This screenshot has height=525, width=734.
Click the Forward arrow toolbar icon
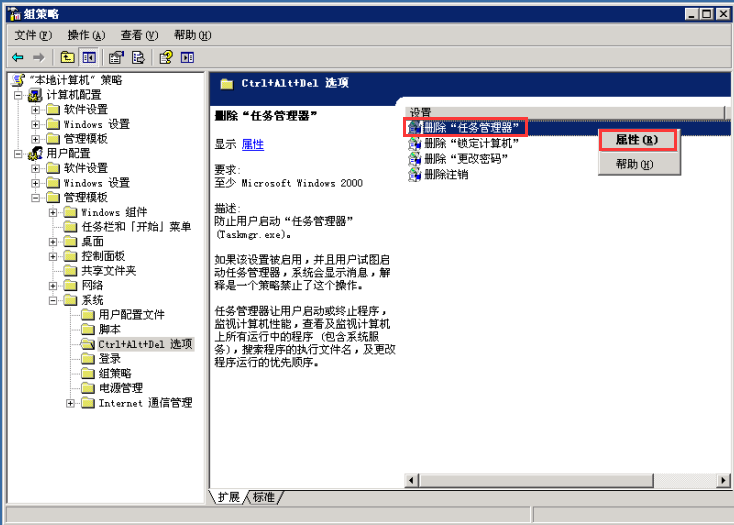pyautogui.click(x=38, y=58)
